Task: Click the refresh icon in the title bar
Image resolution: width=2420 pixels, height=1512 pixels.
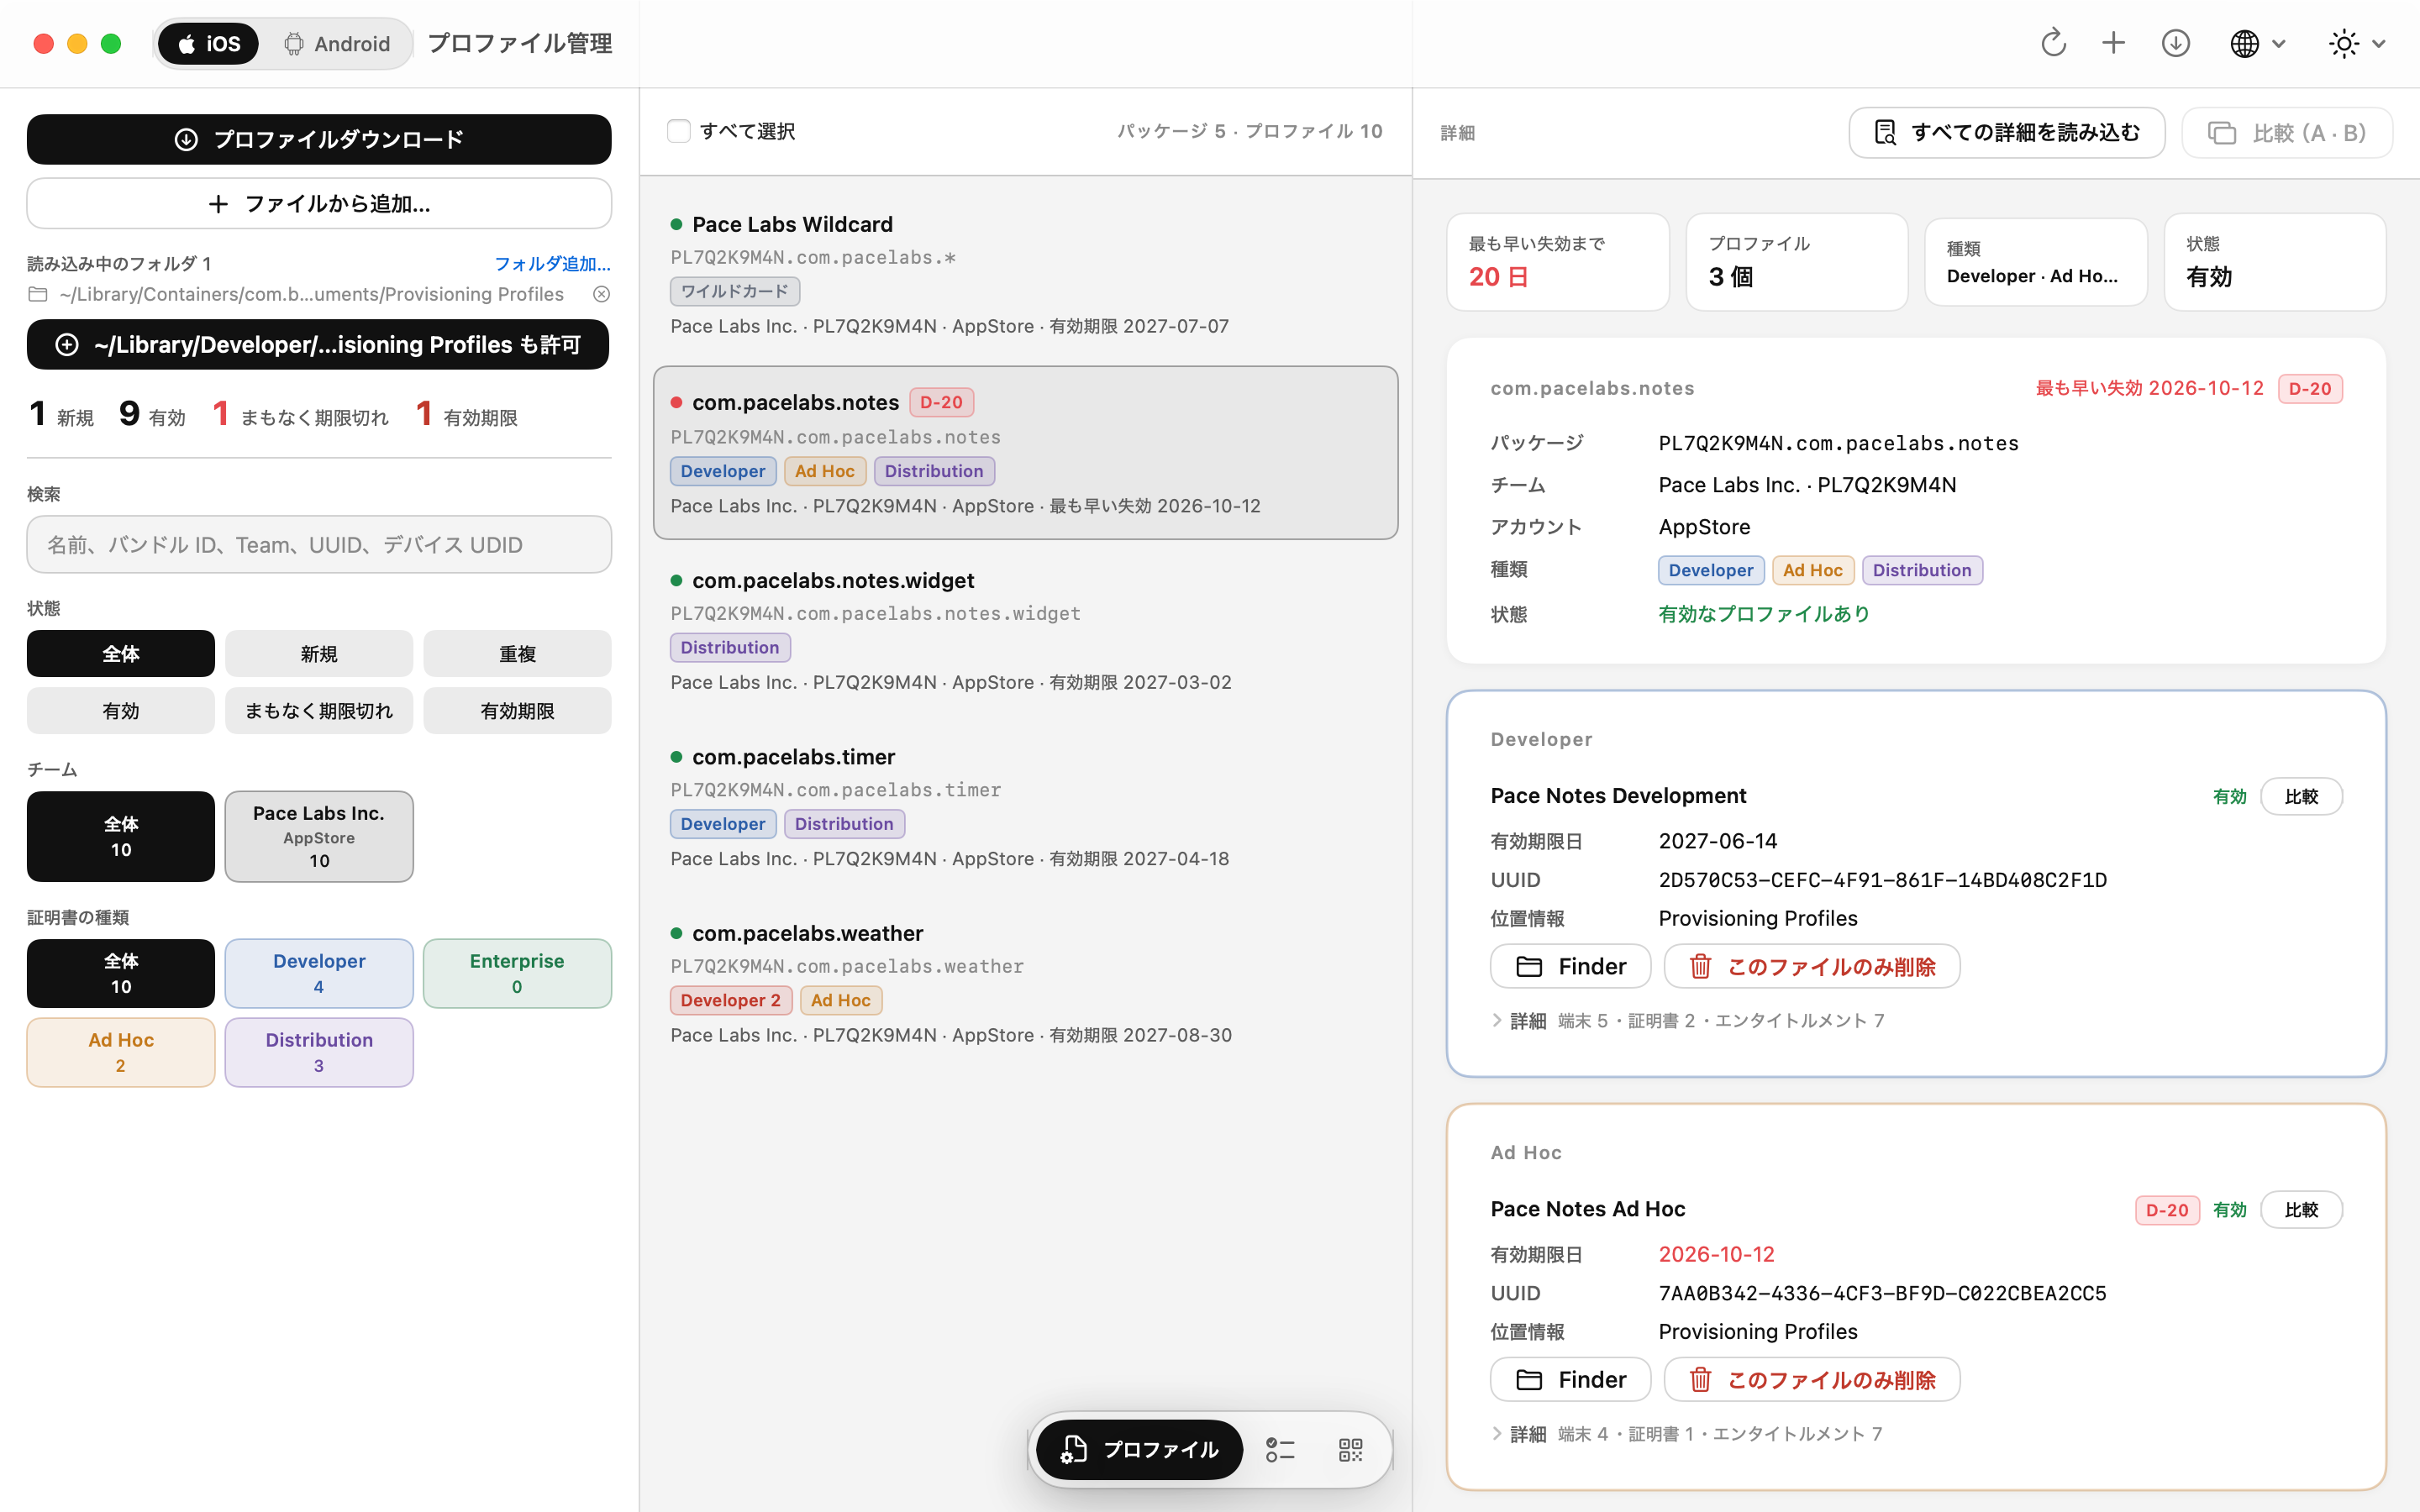Action: tap(2053, 43)
